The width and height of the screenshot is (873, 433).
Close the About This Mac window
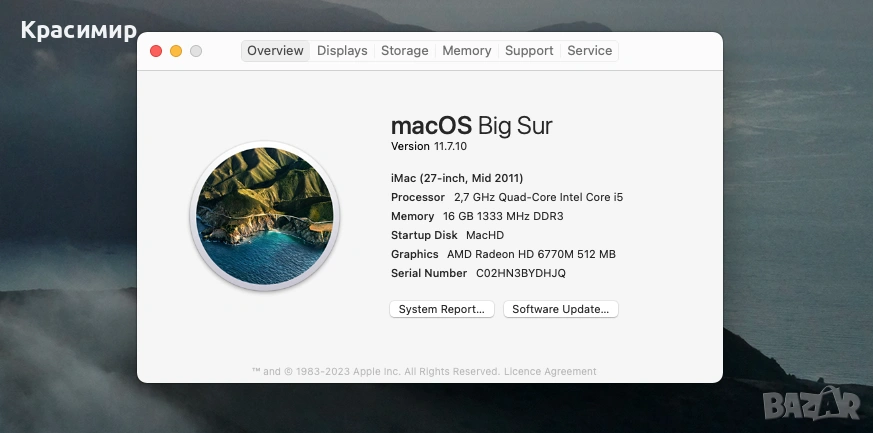(x=156, y=51)
